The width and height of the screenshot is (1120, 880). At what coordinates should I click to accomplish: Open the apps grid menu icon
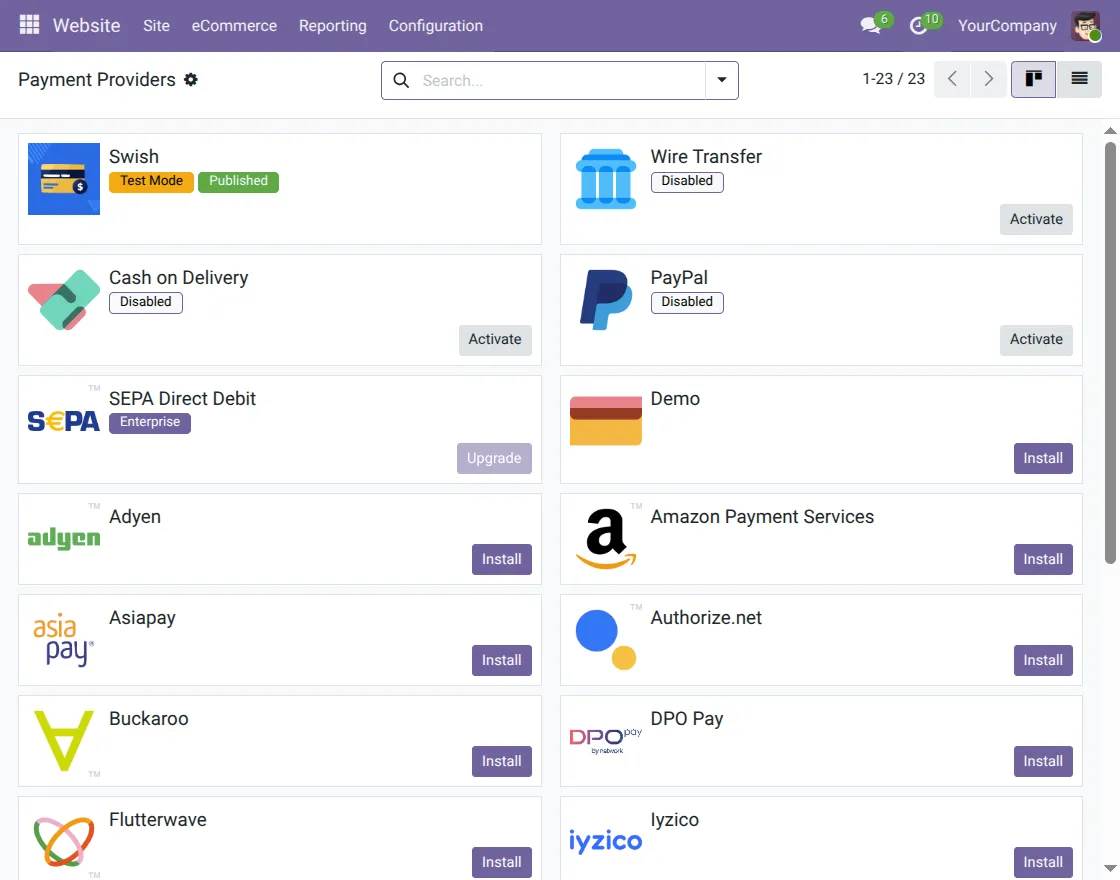(29, 25)
